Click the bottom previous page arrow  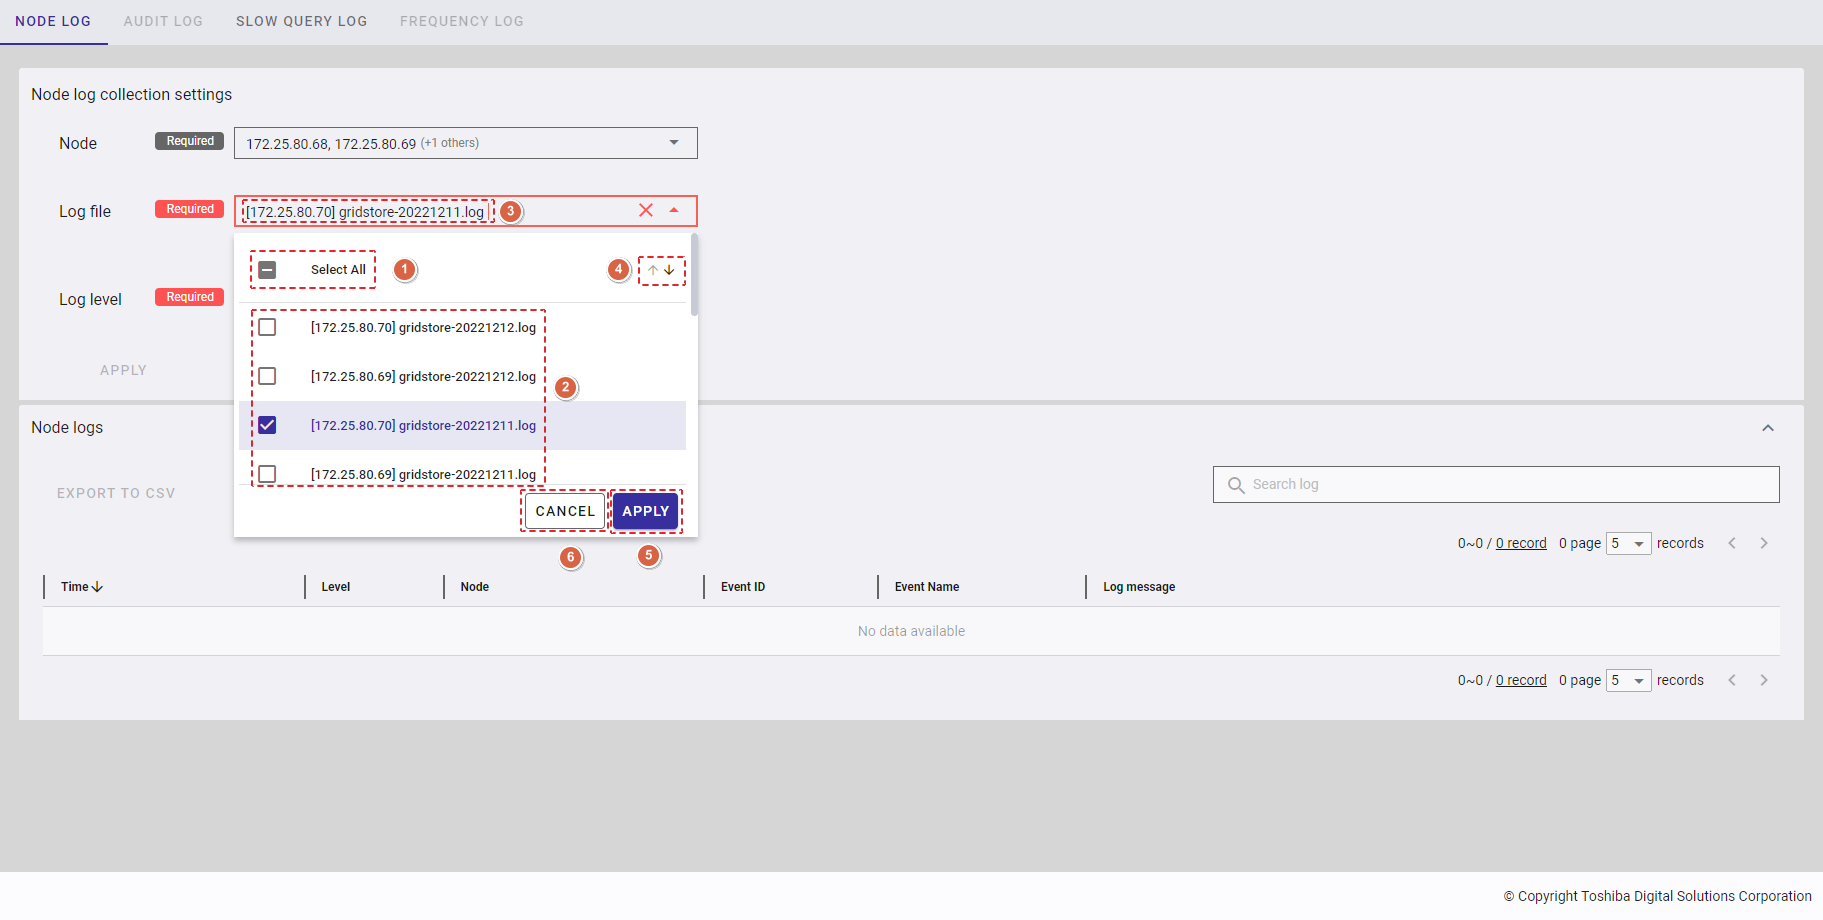pos(1732,680)
